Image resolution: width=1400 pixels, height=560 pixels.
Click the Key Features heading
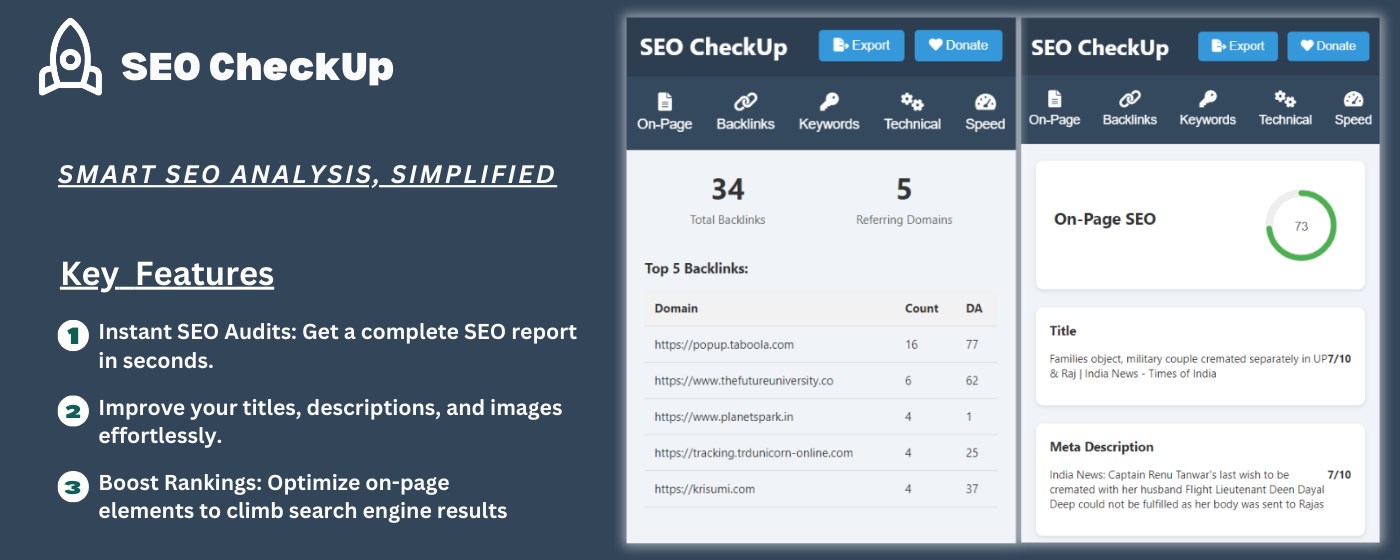point(167,274)
